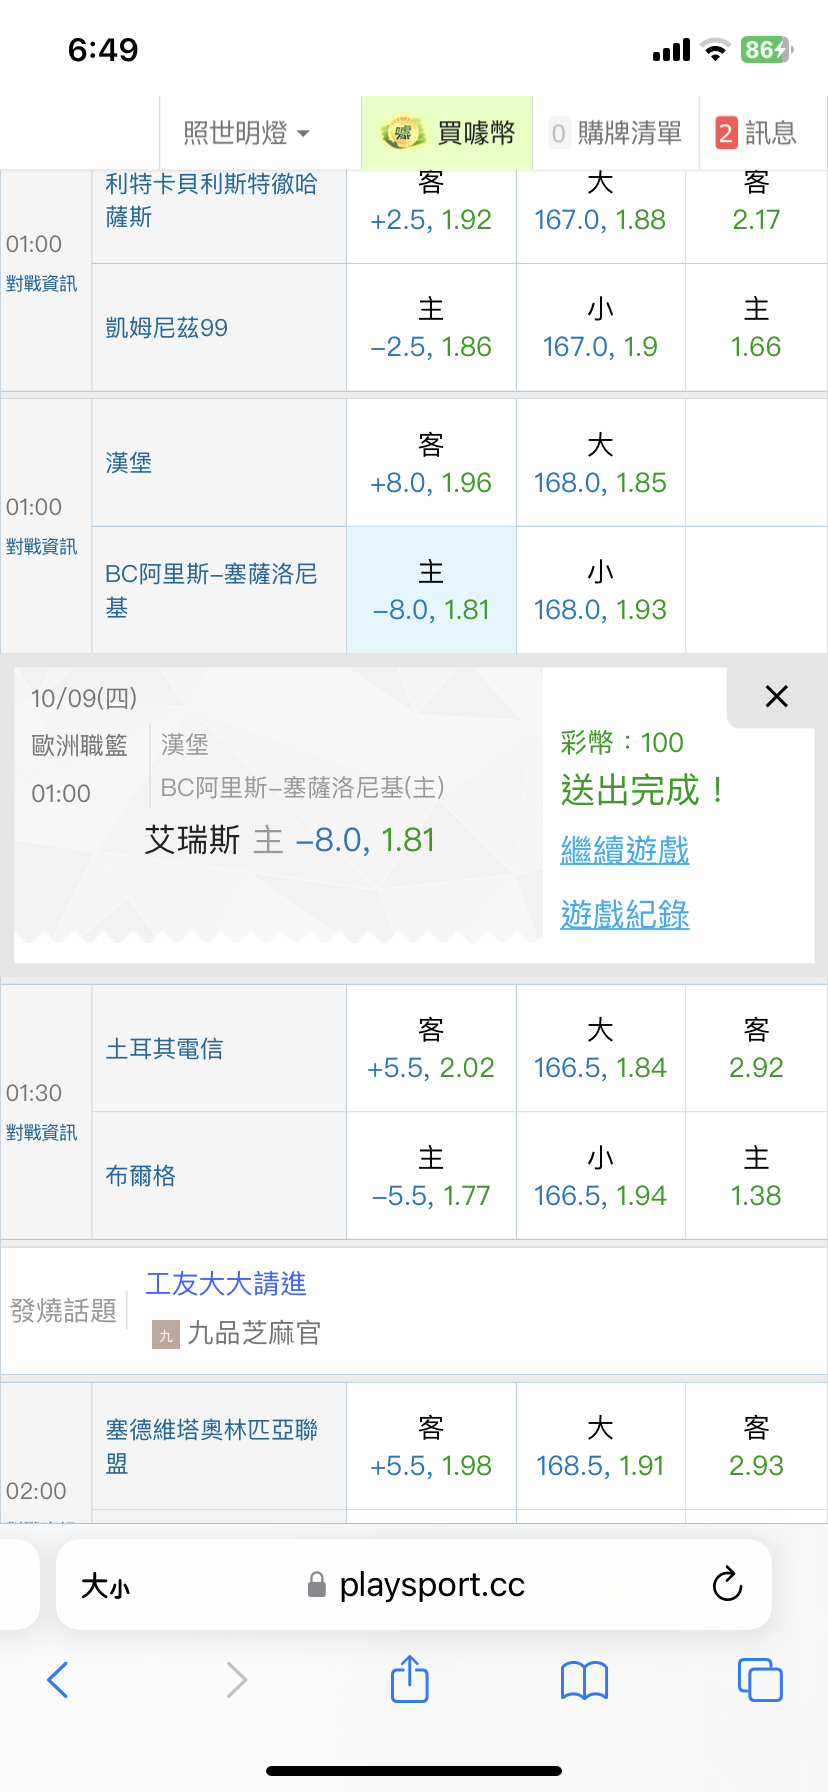Open Safari bookmarks book icon
Viewport: 828px width, 1792px height.
pyautogui.click(x=584, y=1680)
